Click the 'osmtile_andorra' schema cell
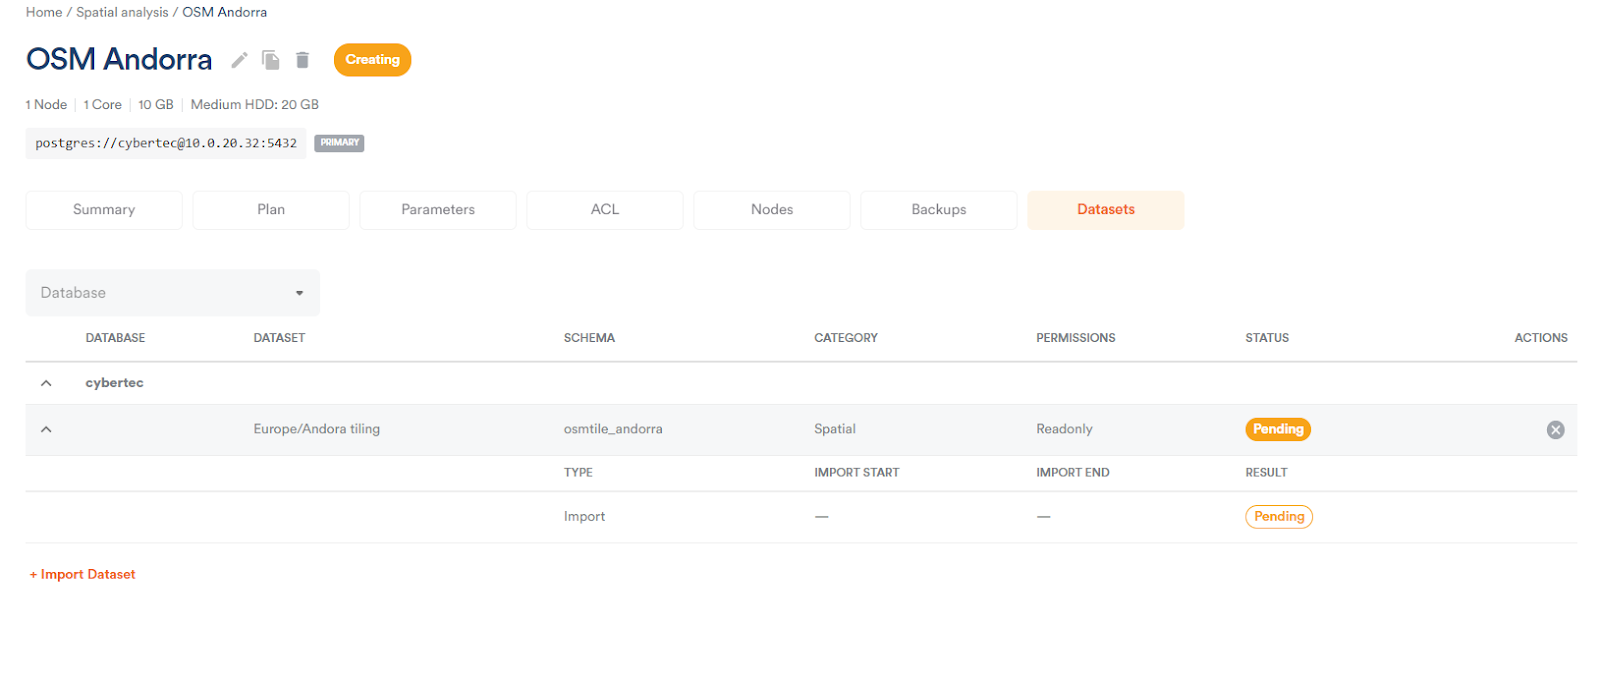1600x681 pixels. [613, 429]
